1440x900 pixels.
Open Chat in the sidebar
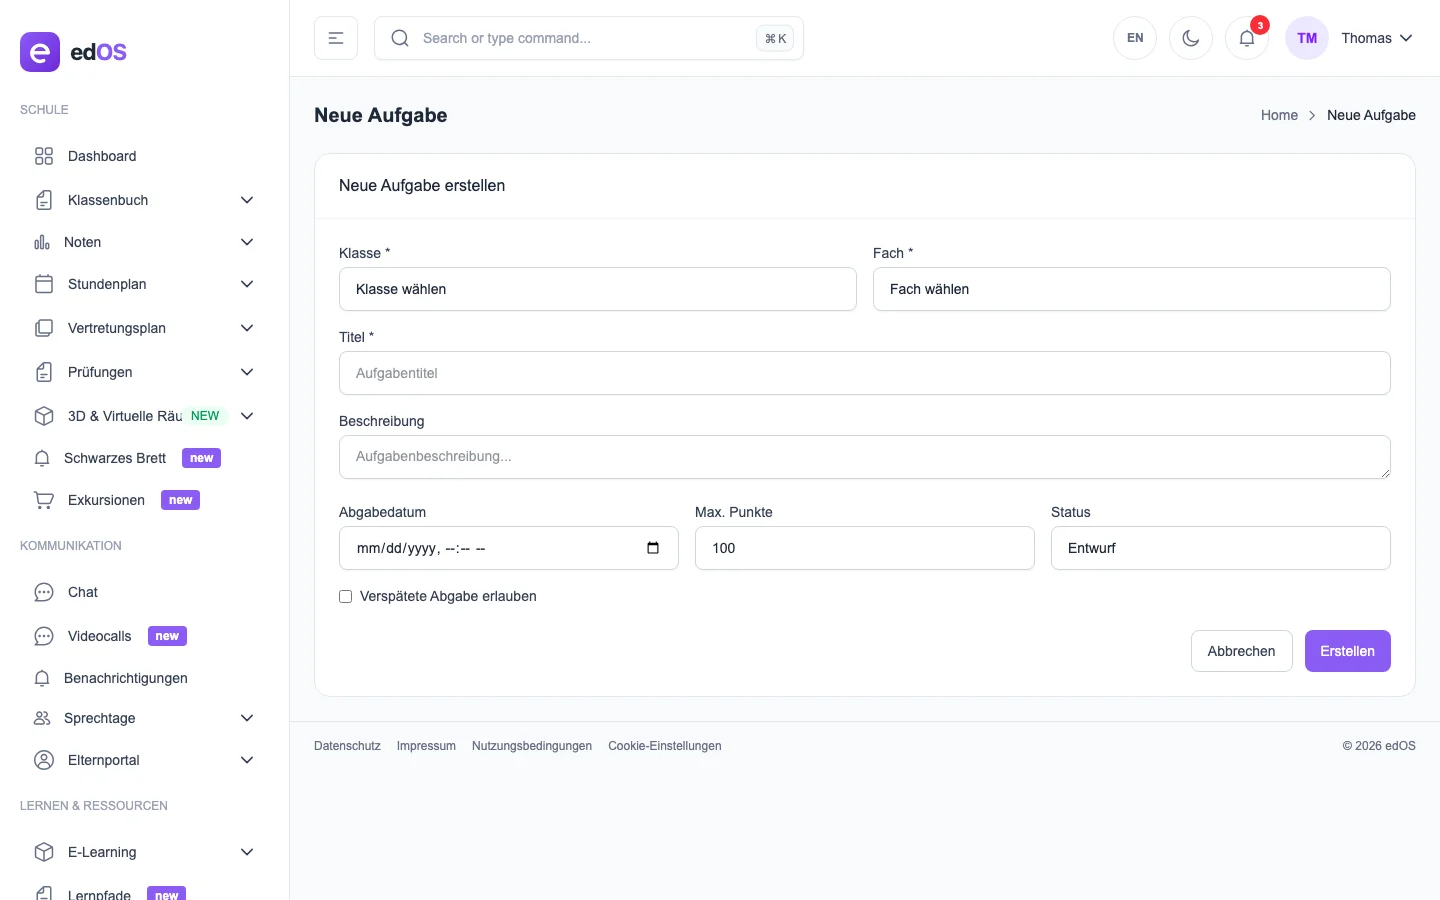[x=83, y=592]
